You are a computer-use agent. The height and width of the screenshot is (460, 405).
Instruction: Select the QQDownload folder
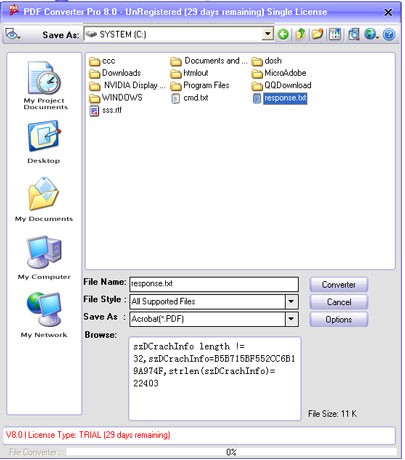click(282, 86)
